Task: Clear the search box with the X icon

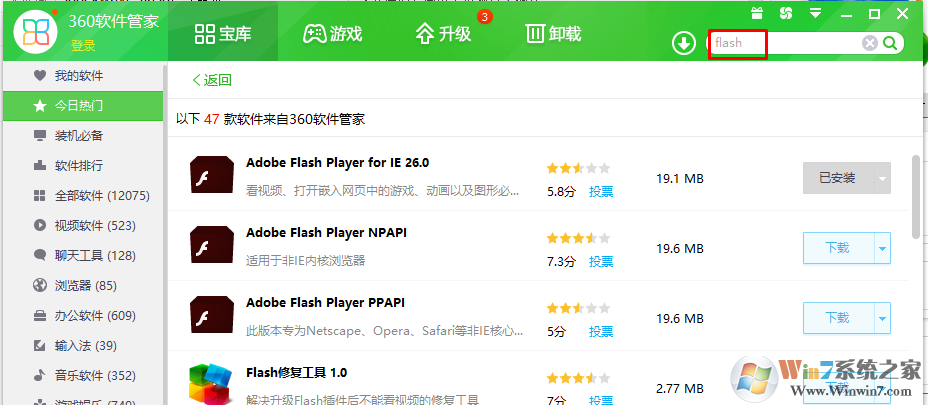Action: pos(869,43)
